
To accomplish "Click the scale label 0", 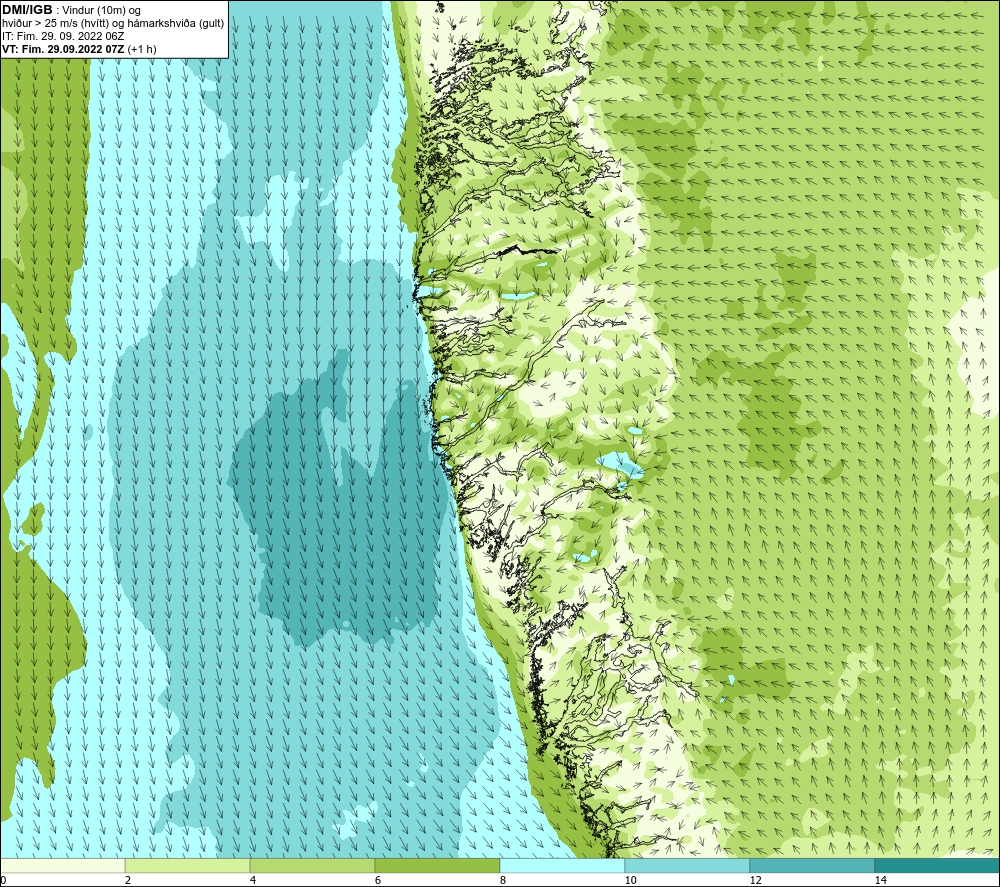I will pyautogui.click(x=4, y=880).
